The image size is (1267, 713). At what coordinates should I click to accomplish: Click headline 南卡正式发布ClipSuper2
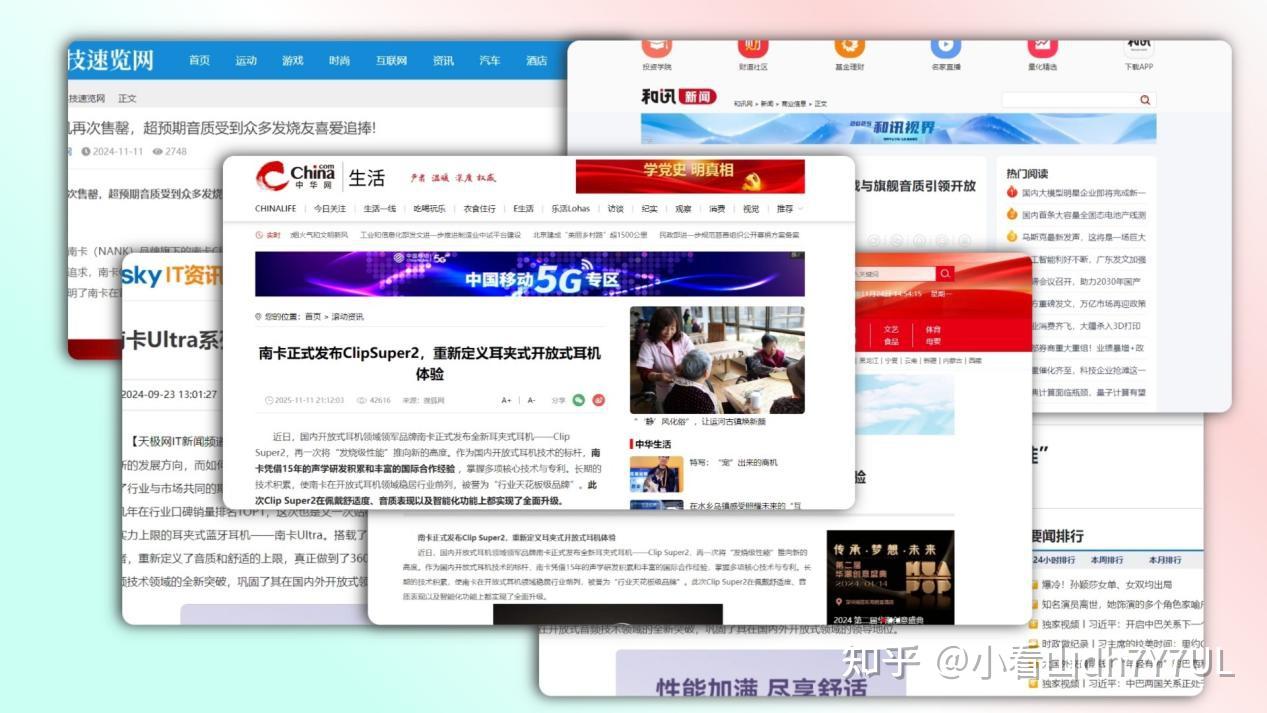point(430,363)
